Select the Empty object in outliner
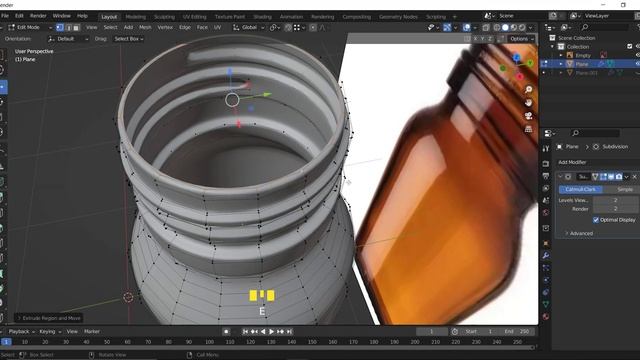 coord(583,55)
